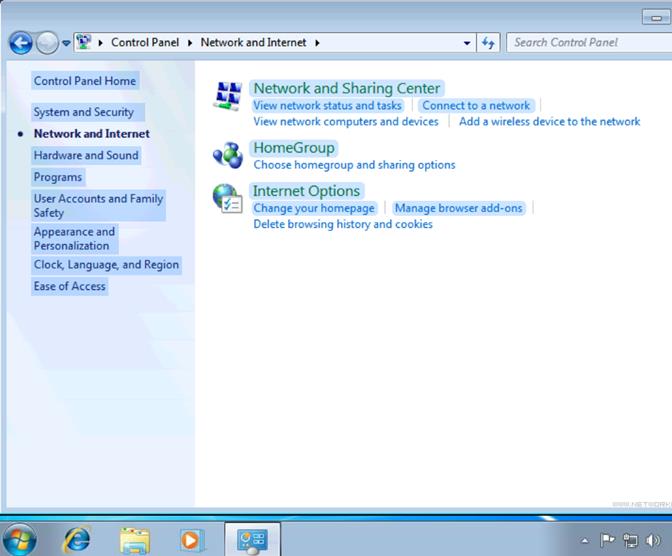Click Change your homepage
The image size is (672, 556).
314,208
